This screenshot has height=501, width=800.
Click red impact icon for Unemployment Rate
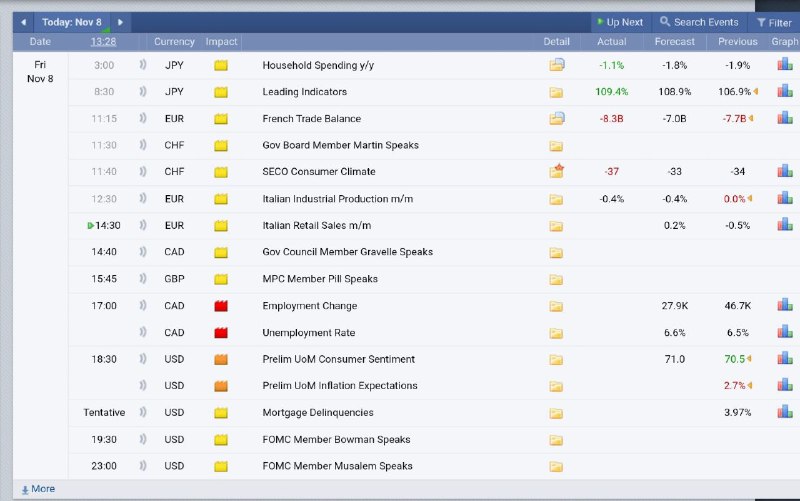[221, 333]
